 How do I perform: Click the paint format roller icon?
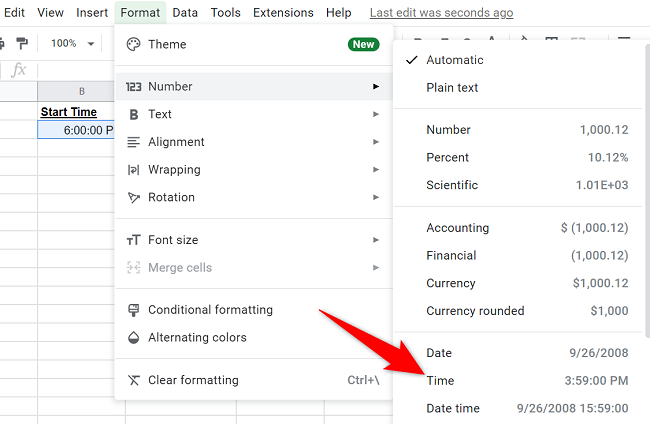22,44
